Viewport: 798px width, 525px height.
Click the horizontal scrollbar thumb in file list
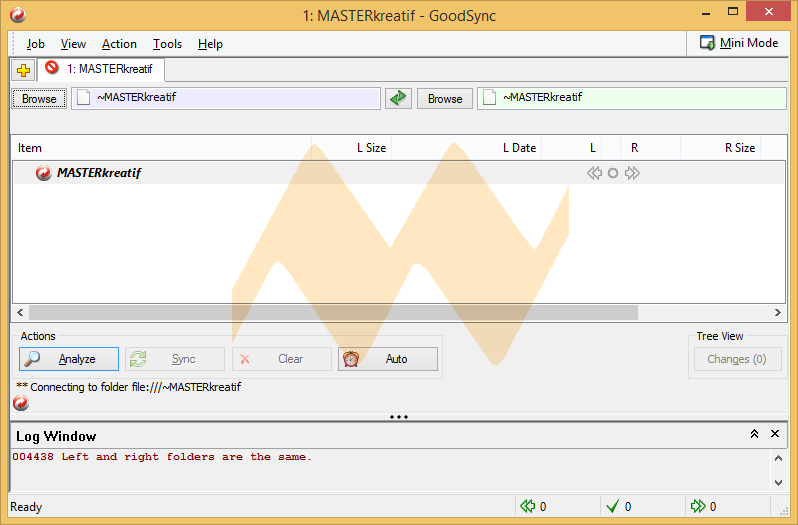[333, 312]
